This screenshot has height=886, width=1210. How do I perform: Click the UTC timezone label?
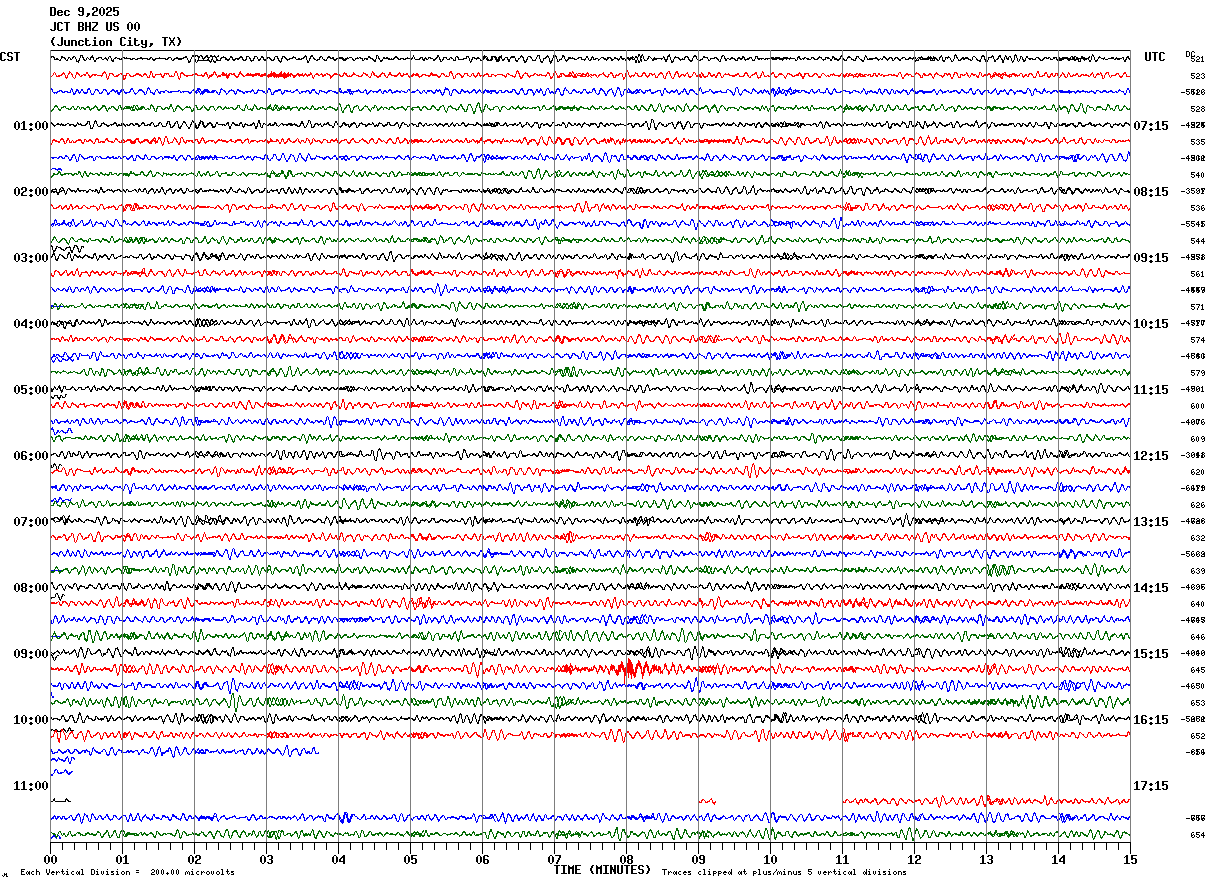1155,57
